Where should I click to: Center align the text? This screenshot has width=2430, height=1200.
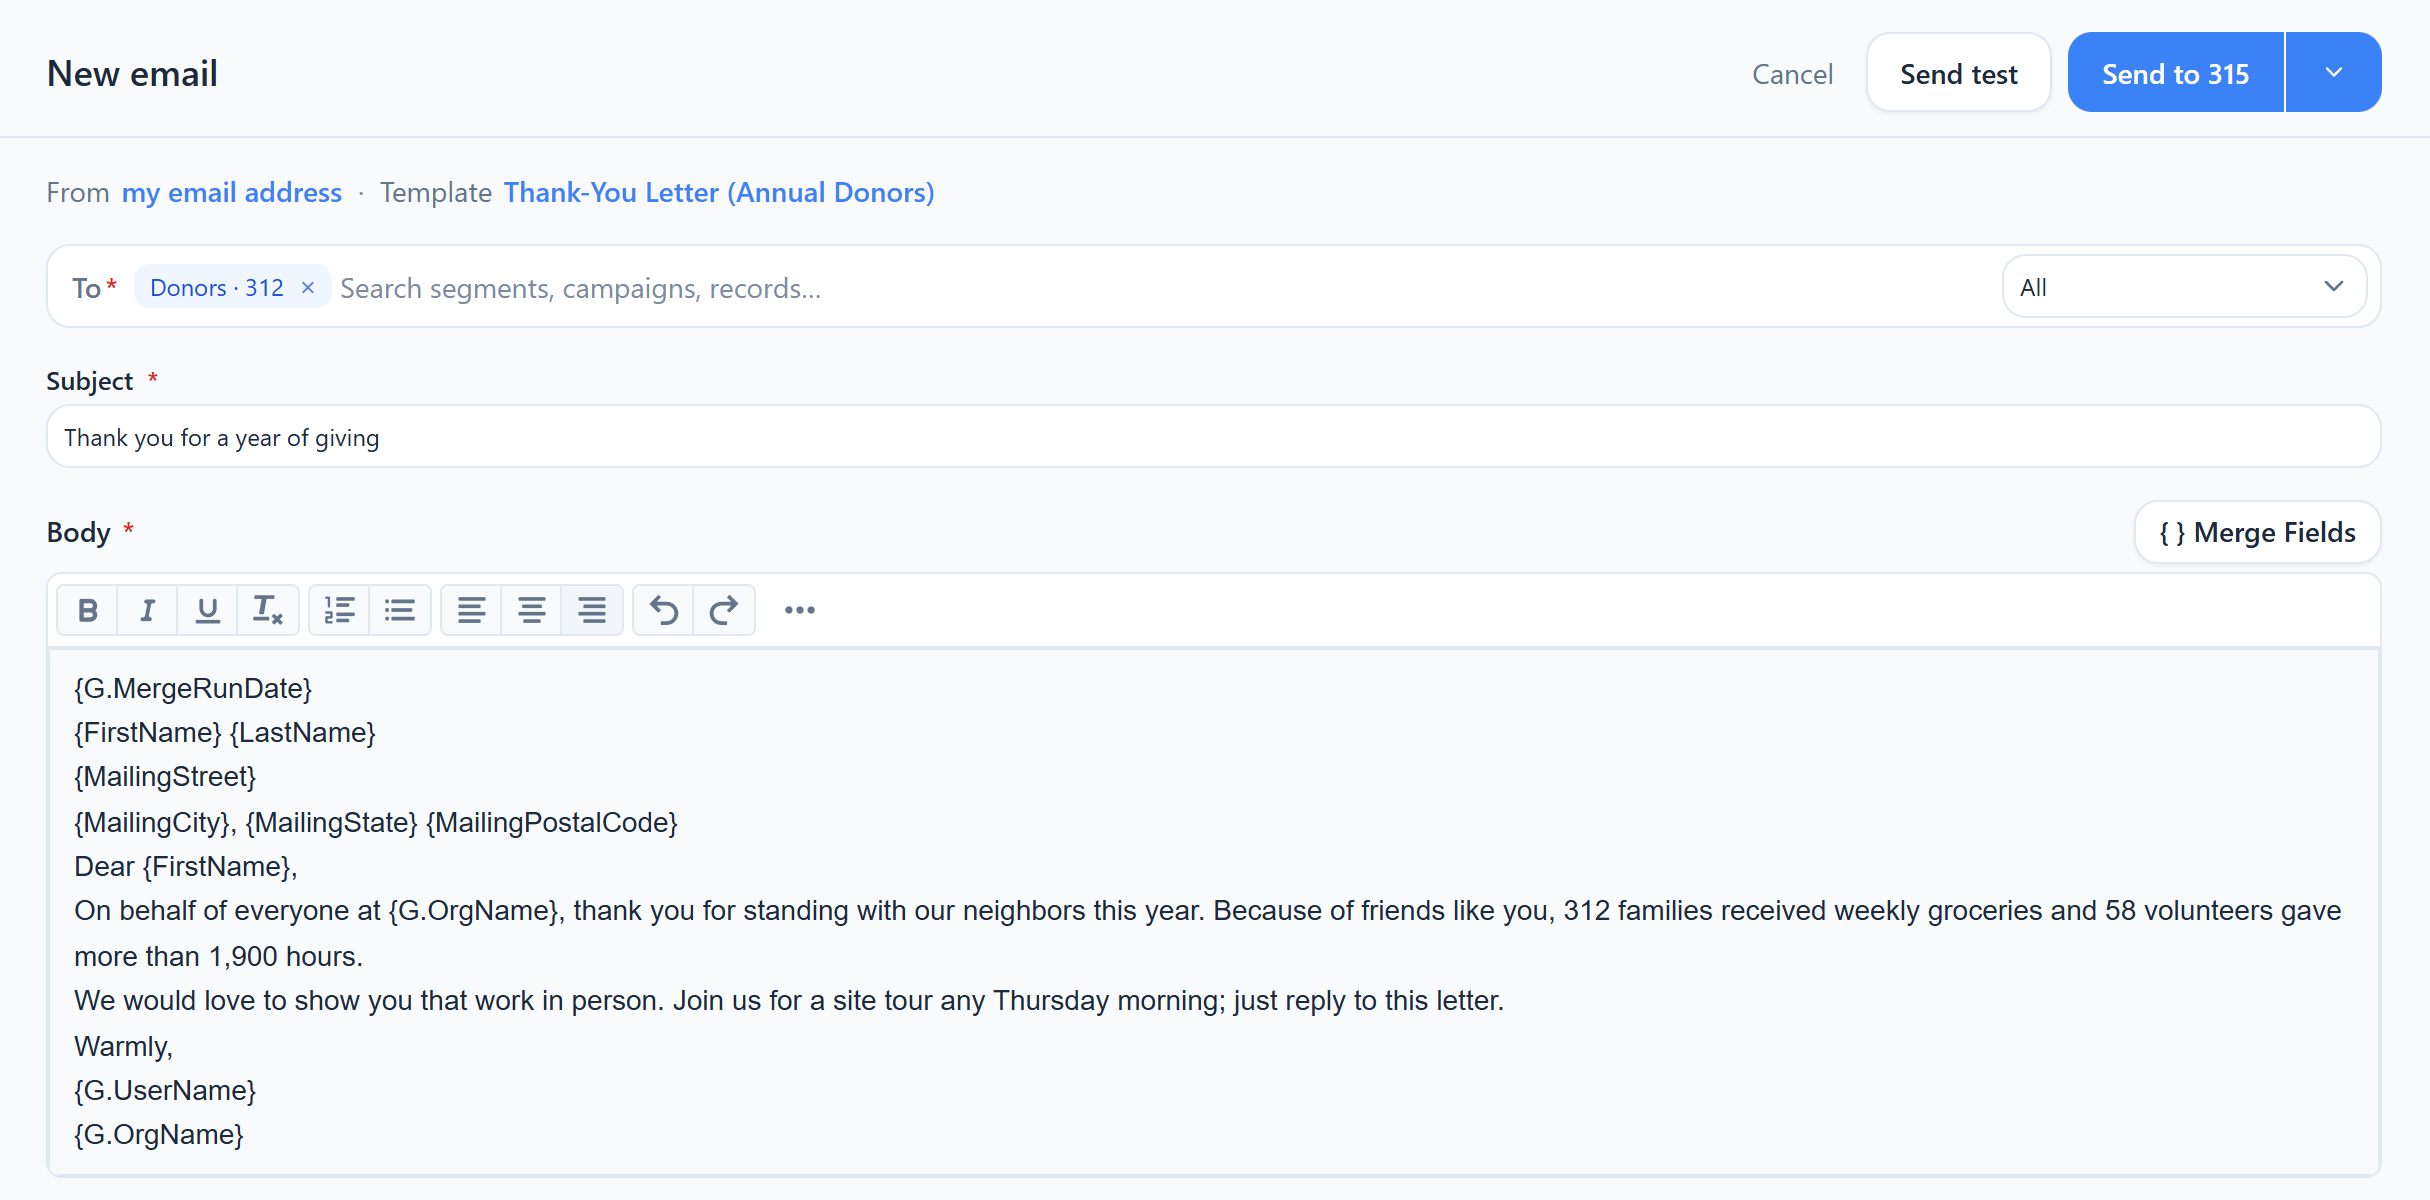532,610
